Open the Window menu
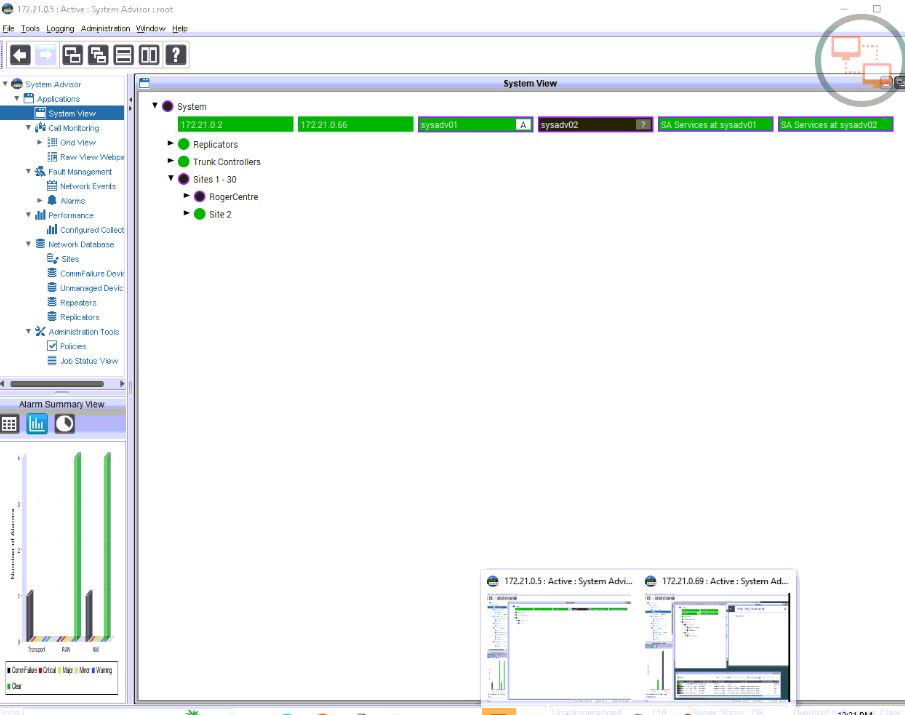The width and height of the screenshot is (905, 715). (151, 28)
